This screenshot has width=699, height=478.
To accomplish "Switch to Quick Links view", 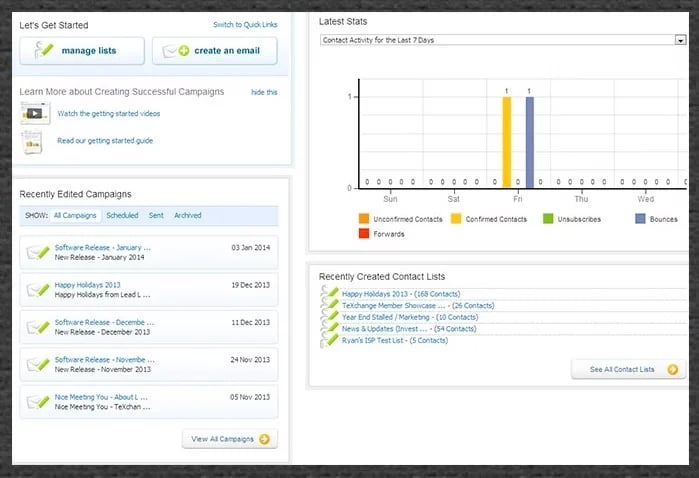I will 245,25.
